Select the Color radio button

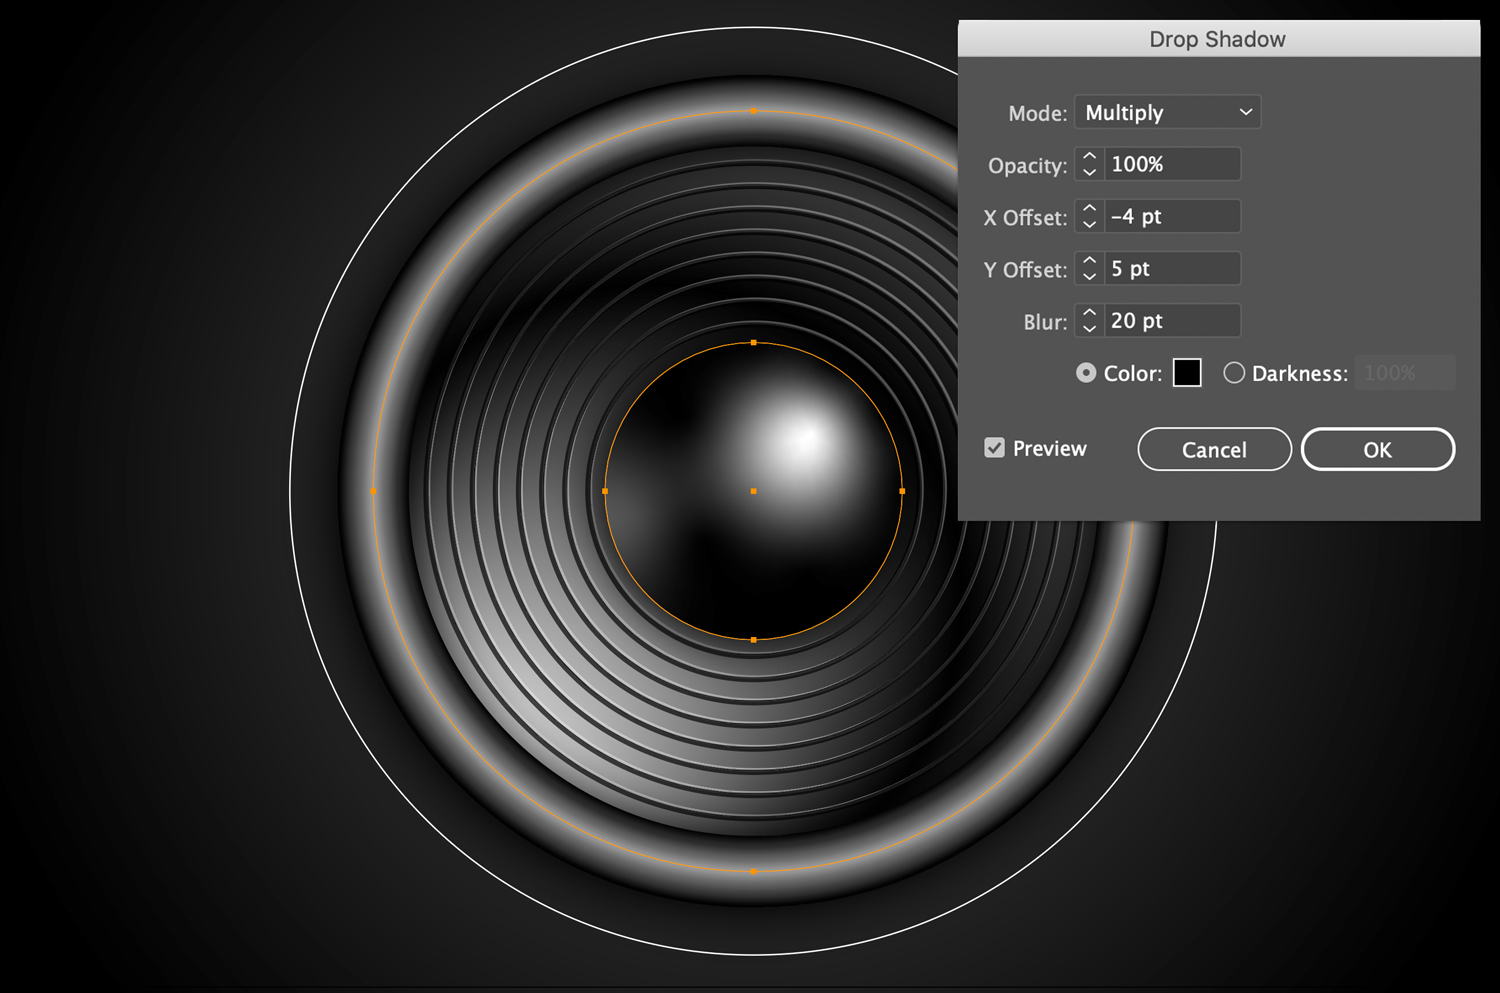click(x=1085, y=372)
